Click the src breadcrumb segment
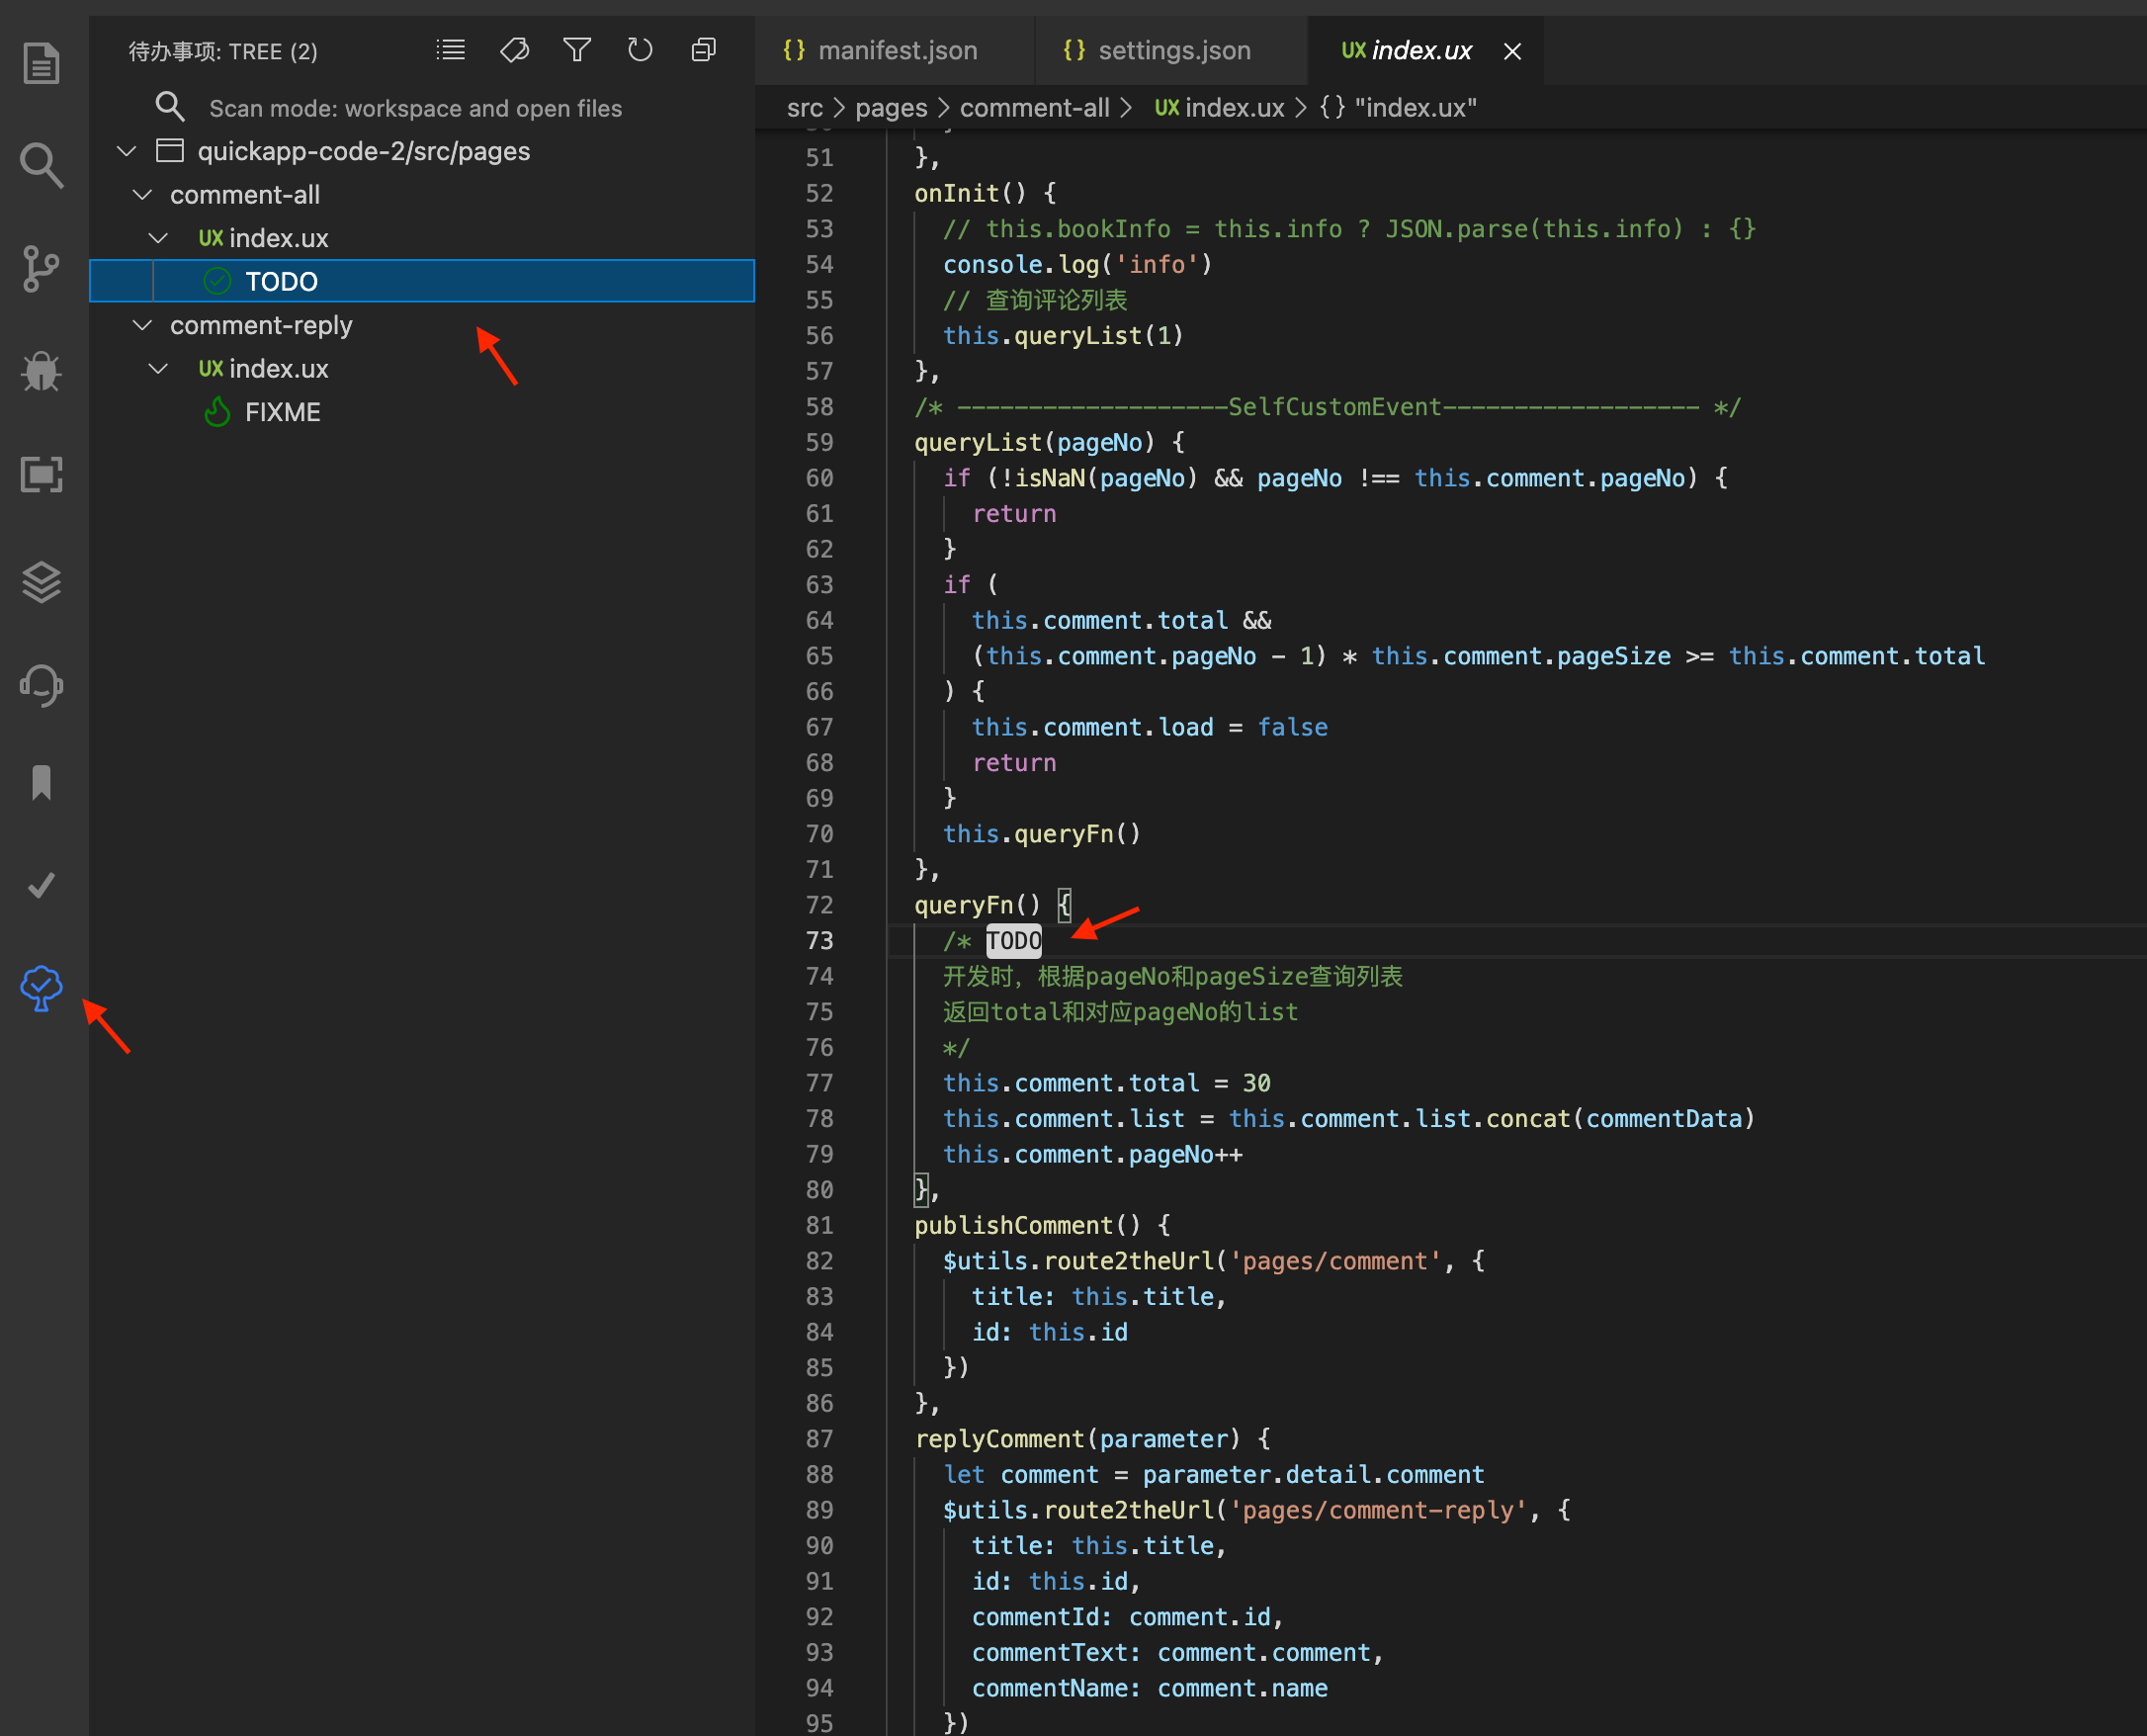2147x1736 pixels. (x=805, y=108)
